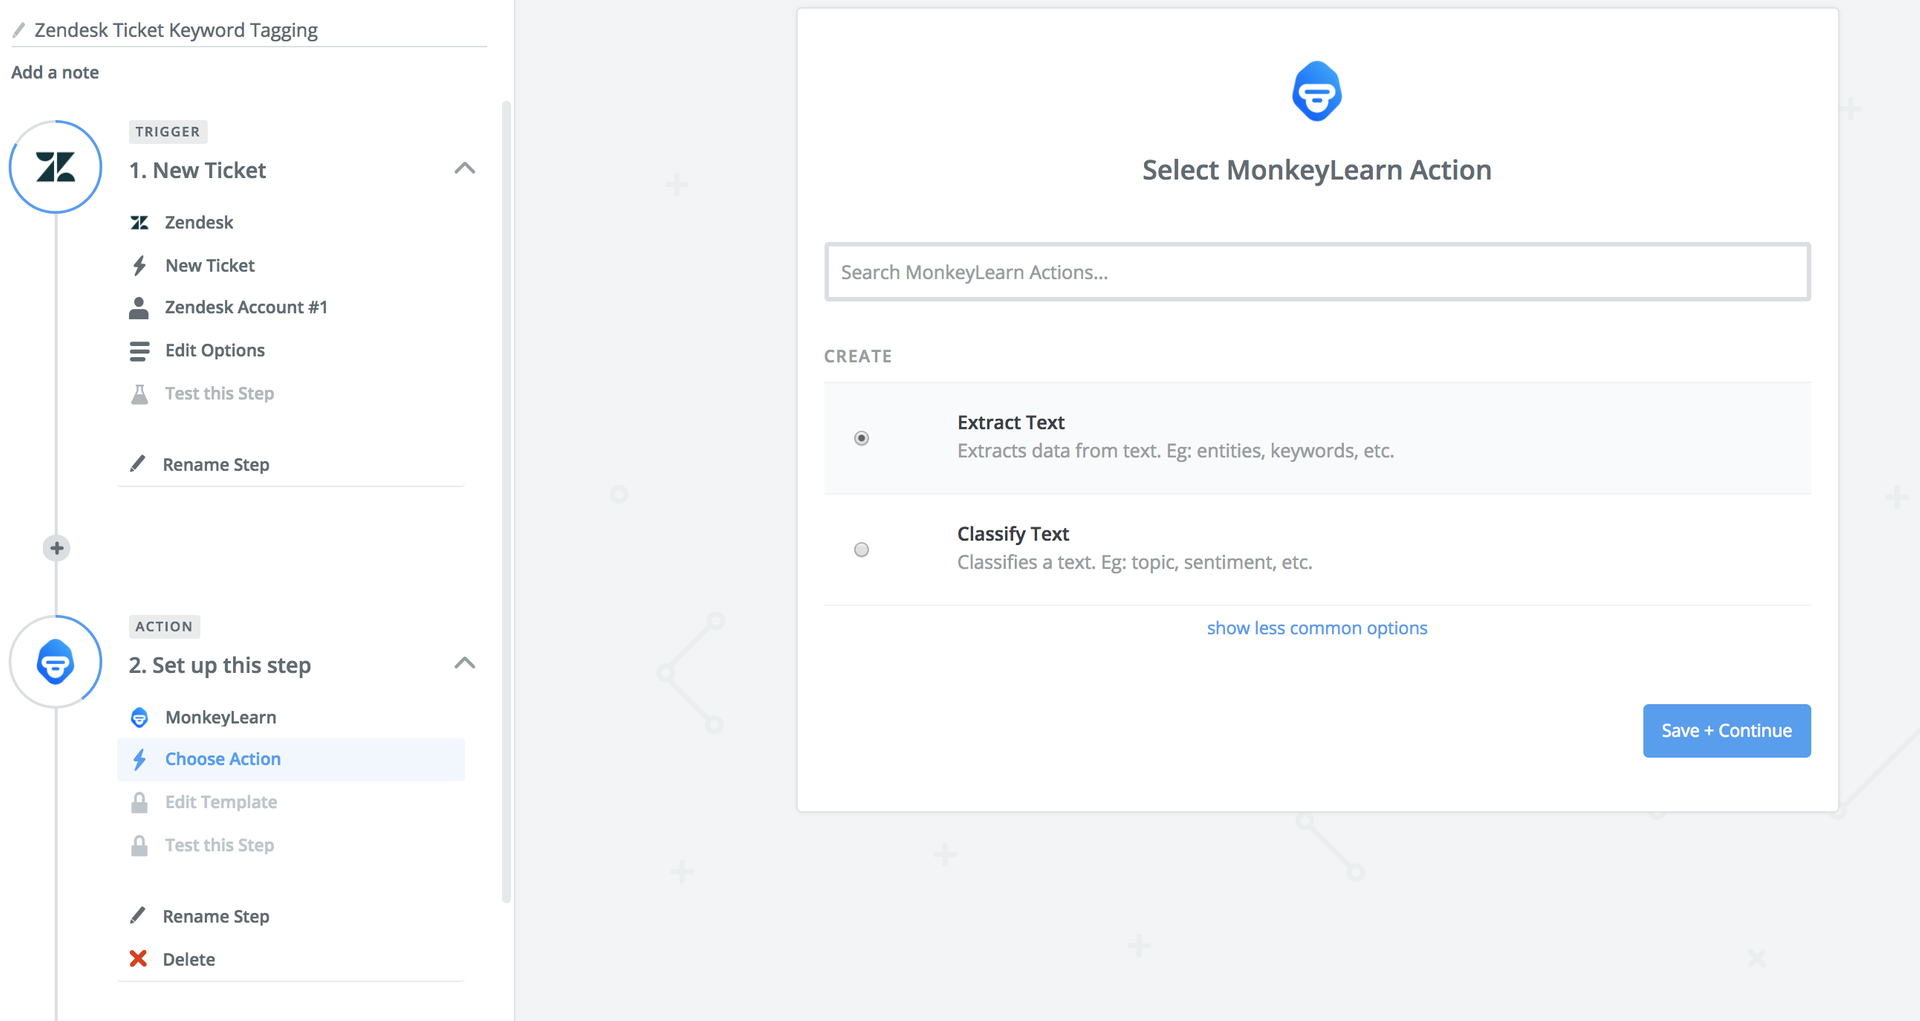This screenshot has width=1920, height=1021.
Task: Click Add a note link
Action: [55, 72]
